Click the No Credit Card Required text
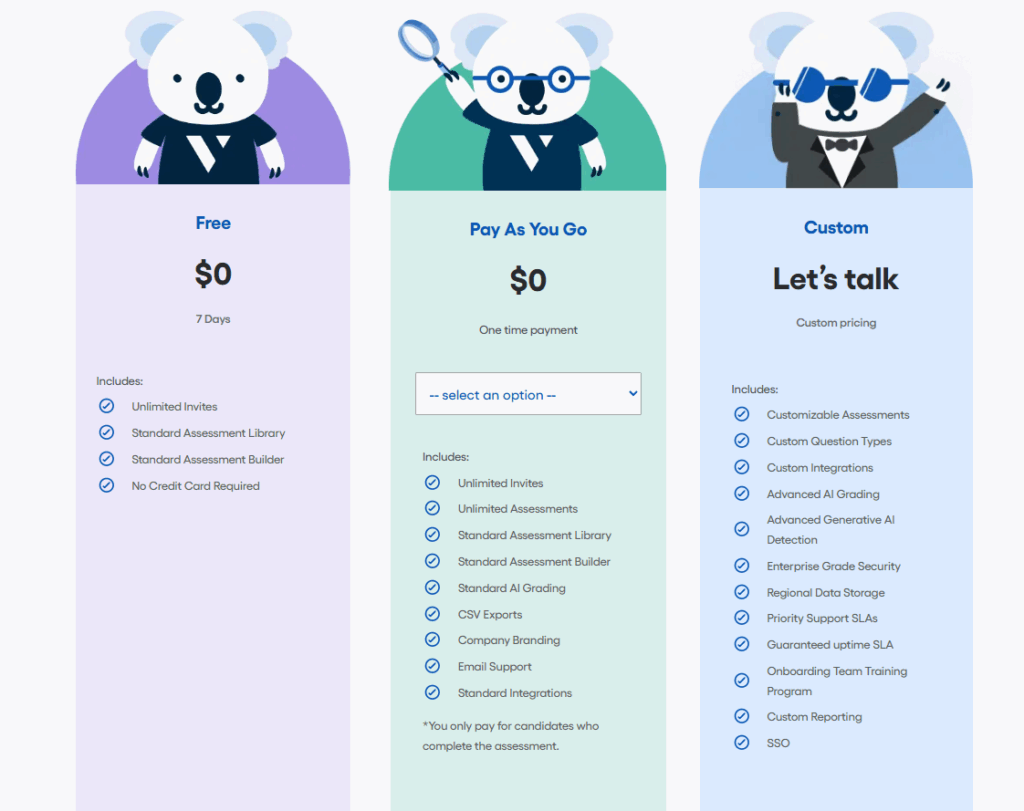Viewport: 1024px width, 811px height. [196, 486]
